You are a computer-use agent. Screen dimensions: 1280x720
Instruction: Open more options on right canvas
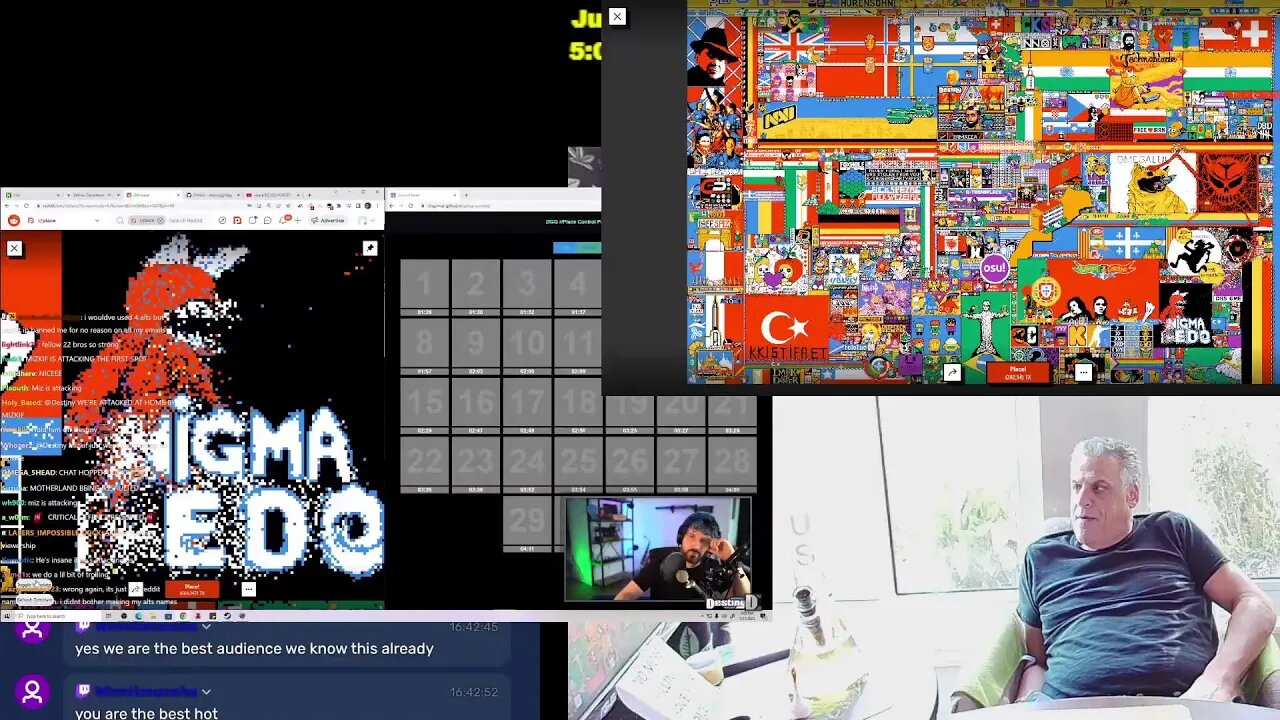coord(1083,372)
